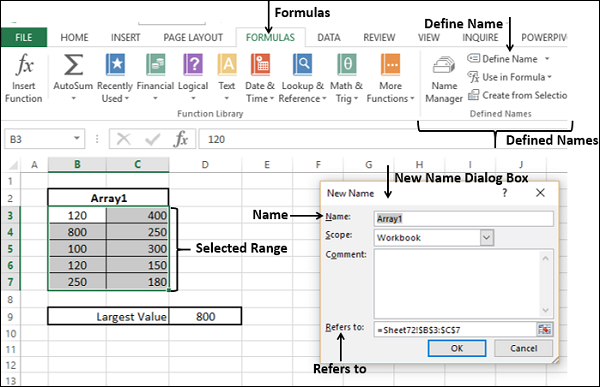Screen dimensions: 600x387
Task: Click the Largest Value label cell
Action: (108, 317)
